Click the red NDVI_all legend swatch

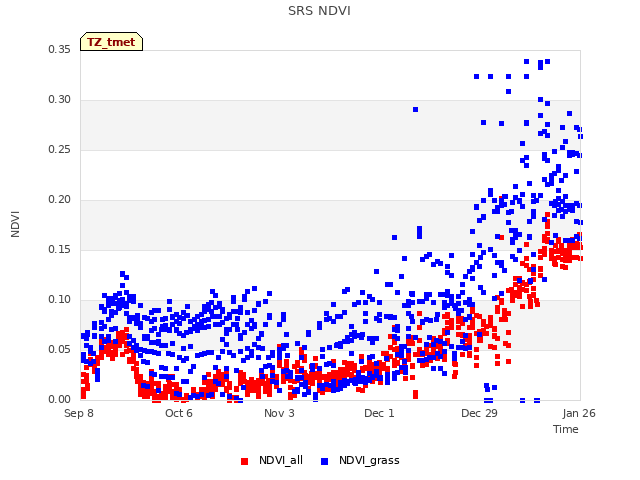(244, 461)
